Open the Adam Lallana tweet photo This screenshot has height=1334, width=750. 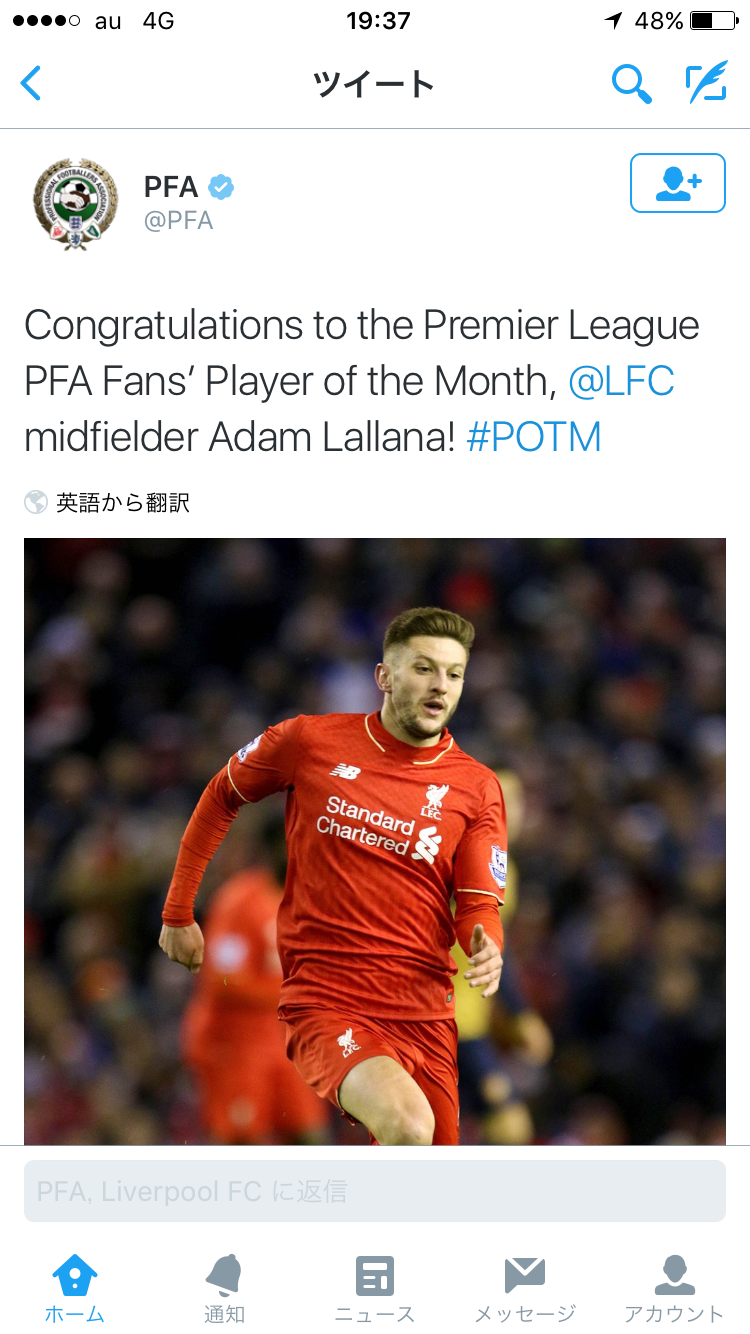pos(375,840)
